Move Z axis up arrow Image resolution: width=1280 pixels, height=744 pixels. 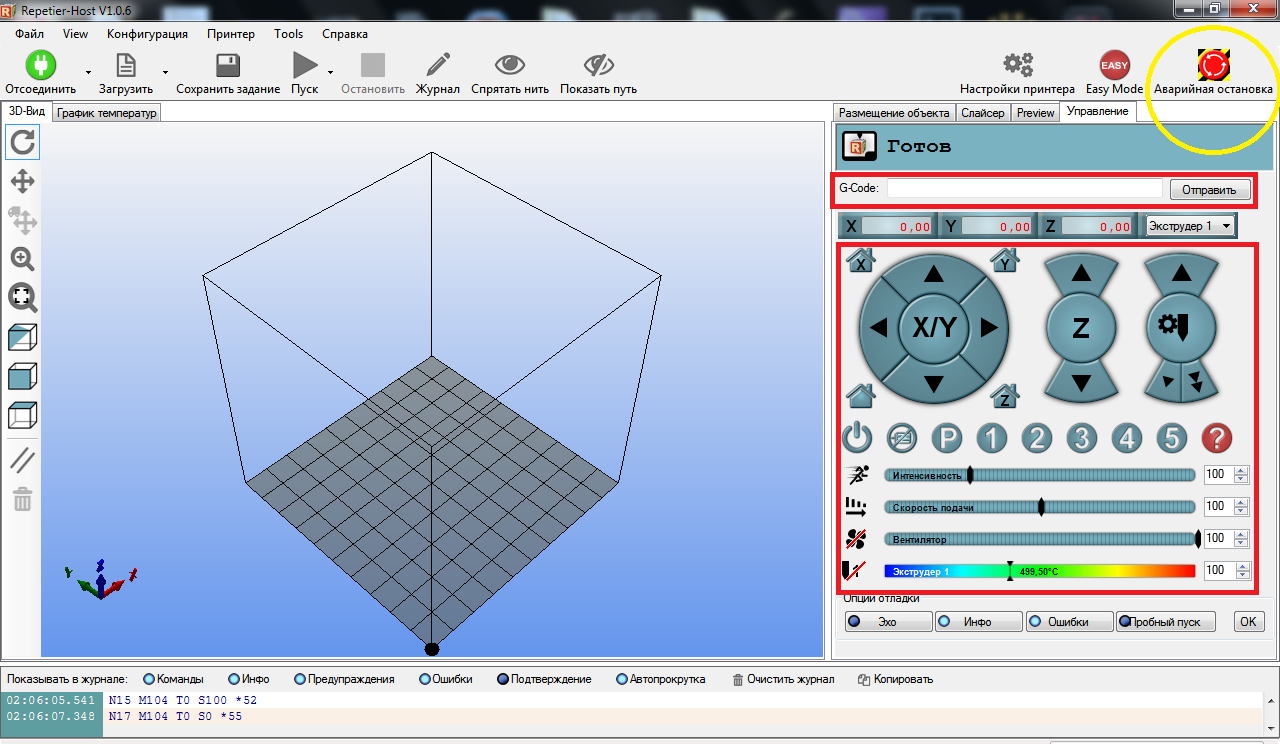click(x=1080, y=273)
